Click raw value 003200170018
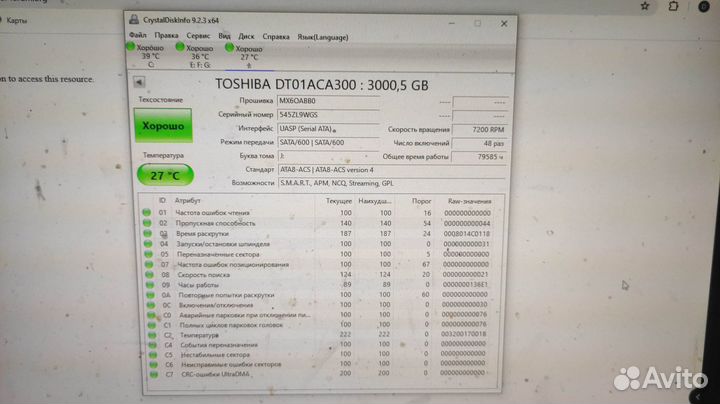 pos(463,334)
